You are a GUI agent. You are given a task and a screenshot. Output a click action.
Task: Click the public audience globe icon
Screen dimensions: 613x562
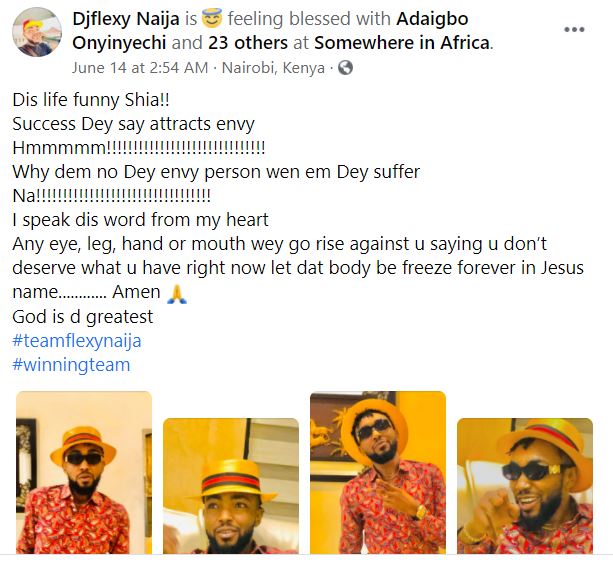[x=346, y=68]
